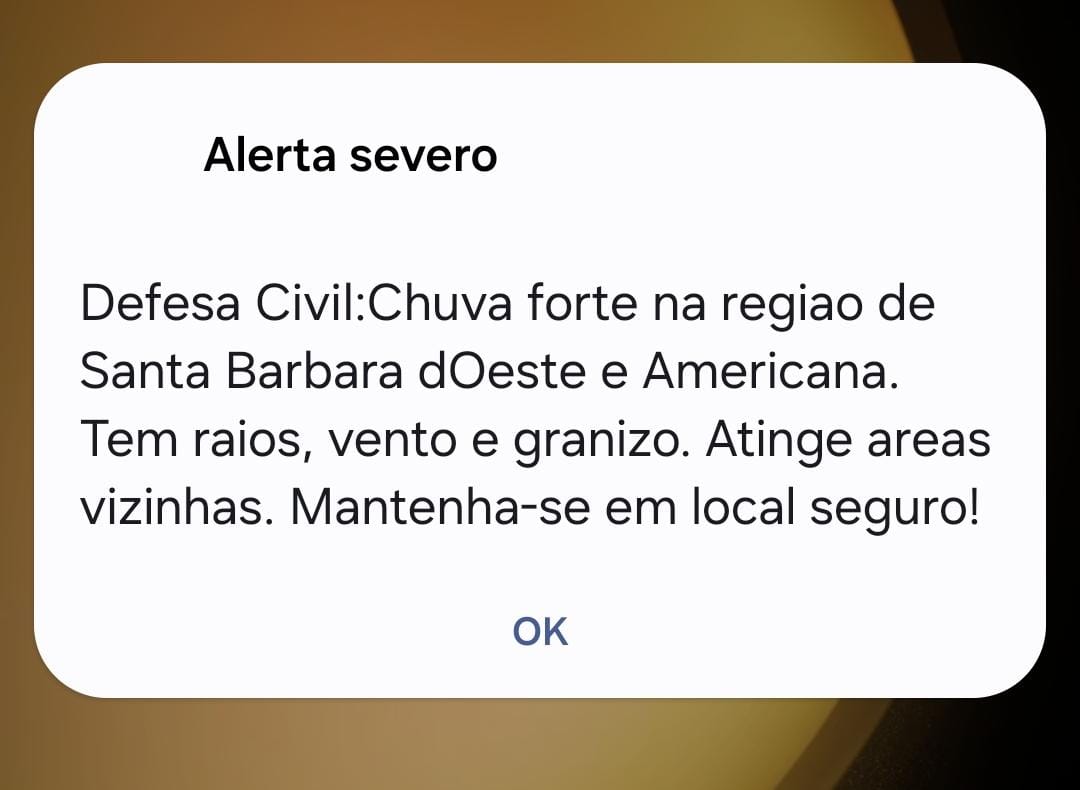The height and width of the screenshot is (790, 1080).
Task: Tap the 'Alerta severo' dialog title
Action: click(351, 154)
